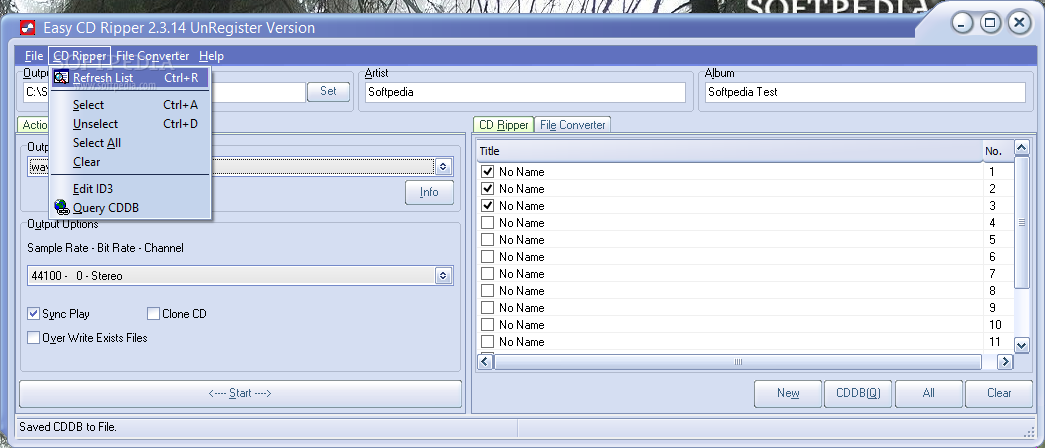The image size is (1045, 448).
Task: Enable the Clone CD checkbox
Action: pyautogui.click(x=153, y=313)
